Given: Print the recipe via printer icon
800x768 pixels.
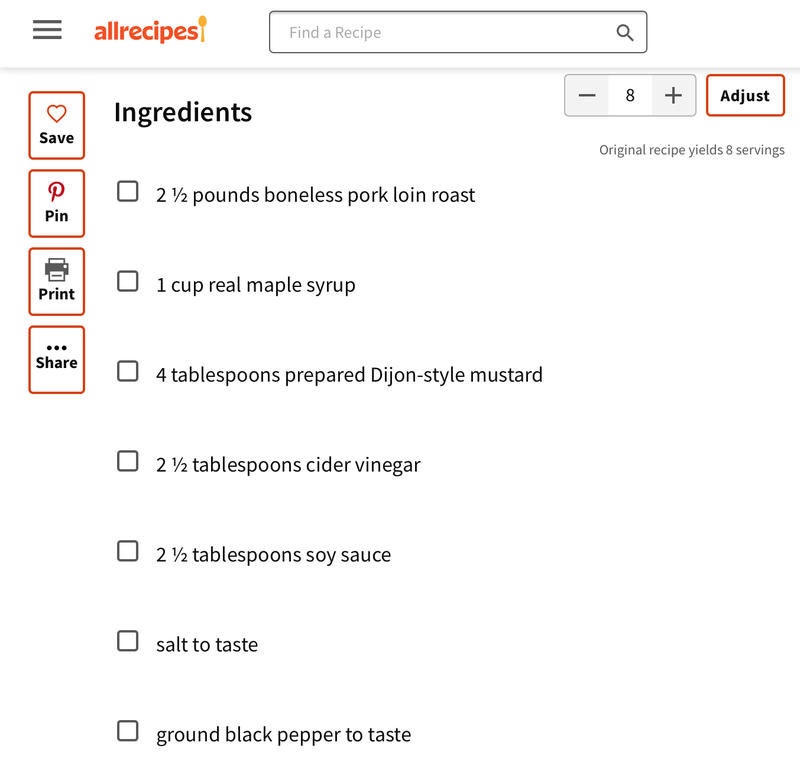Looking at the screenshot, I should click(57, 282).
